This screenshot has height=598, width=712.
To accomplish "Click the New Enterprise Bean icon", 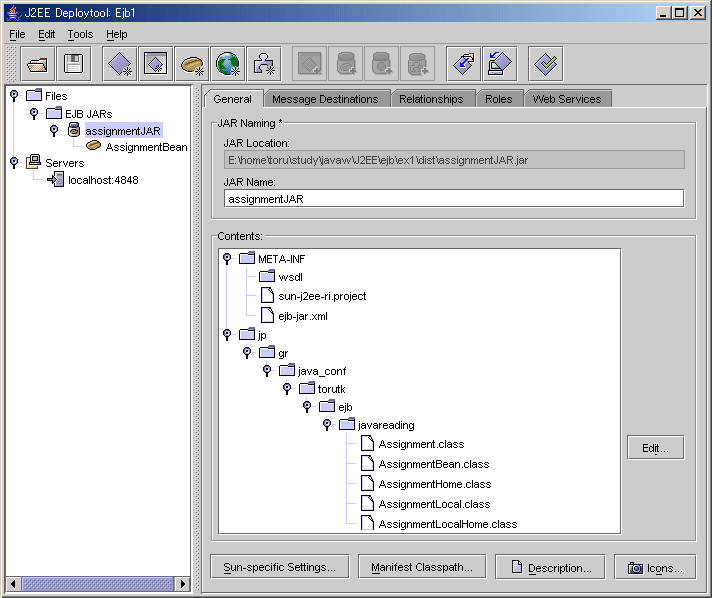I will [192, 64].
